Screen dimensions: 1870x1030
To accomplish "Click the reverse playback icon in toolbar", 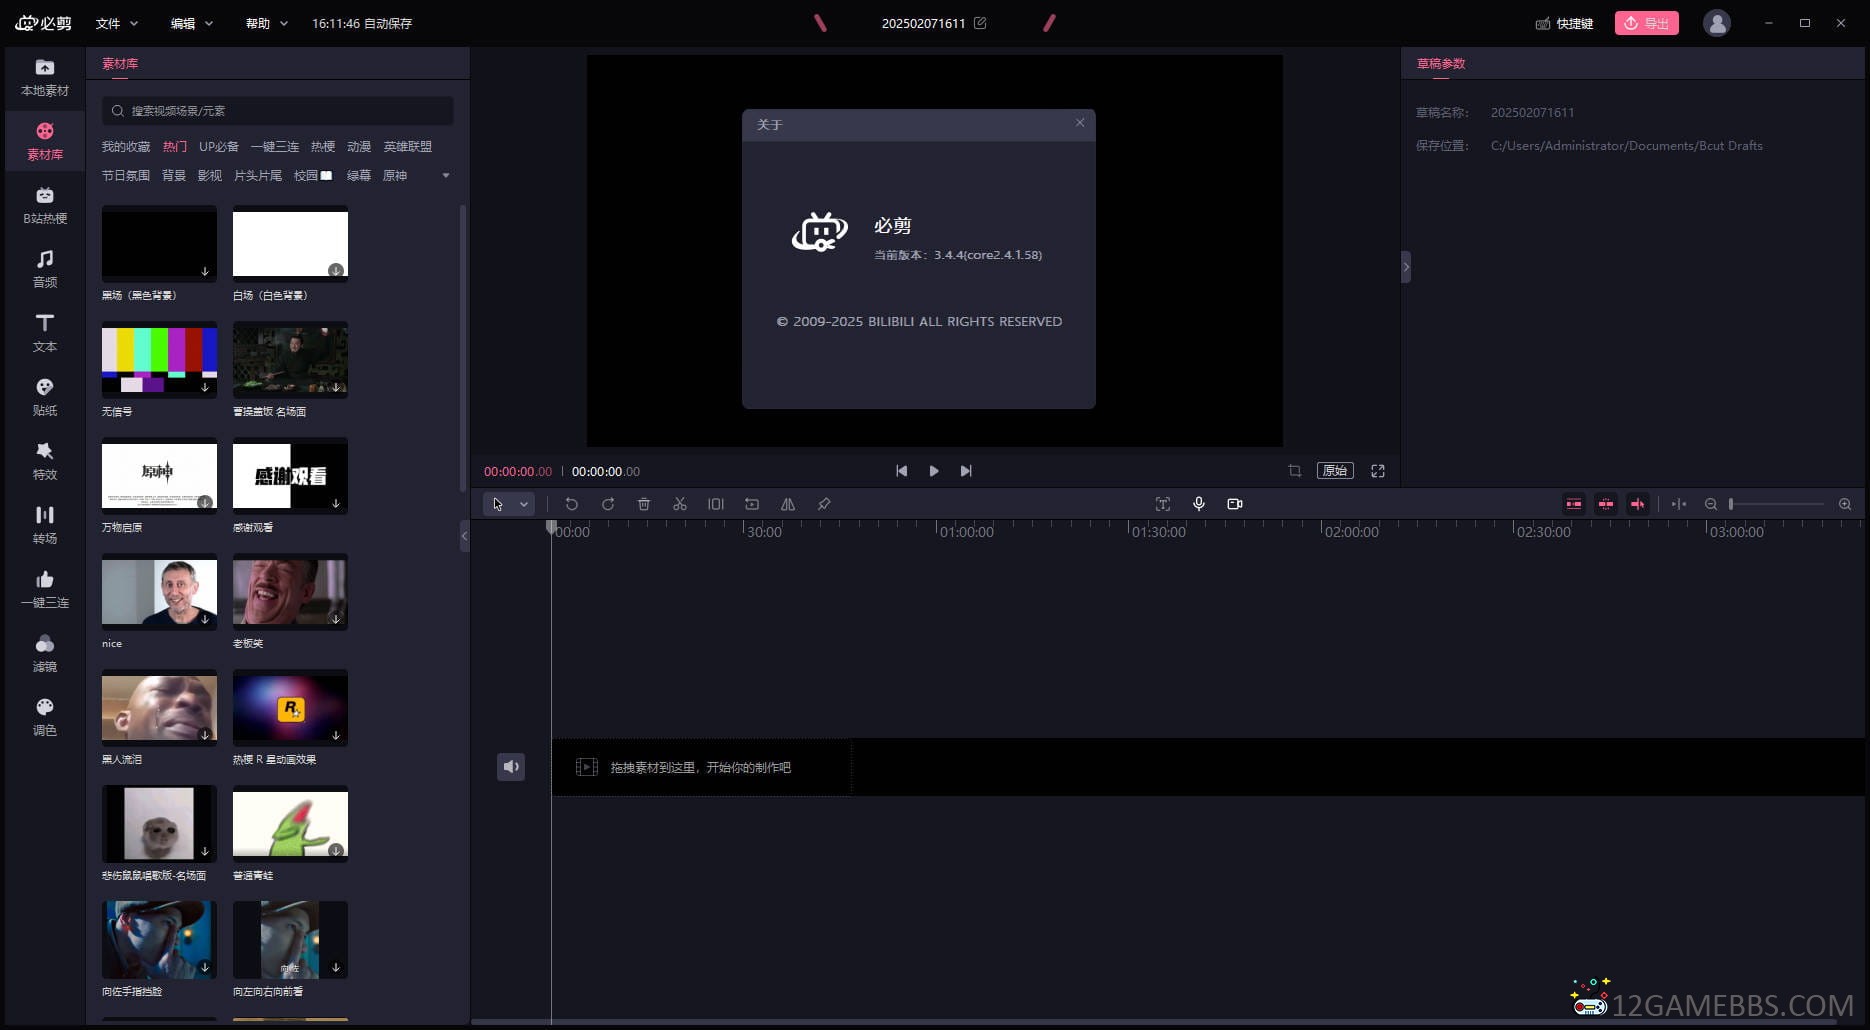I will coord(752,504).
